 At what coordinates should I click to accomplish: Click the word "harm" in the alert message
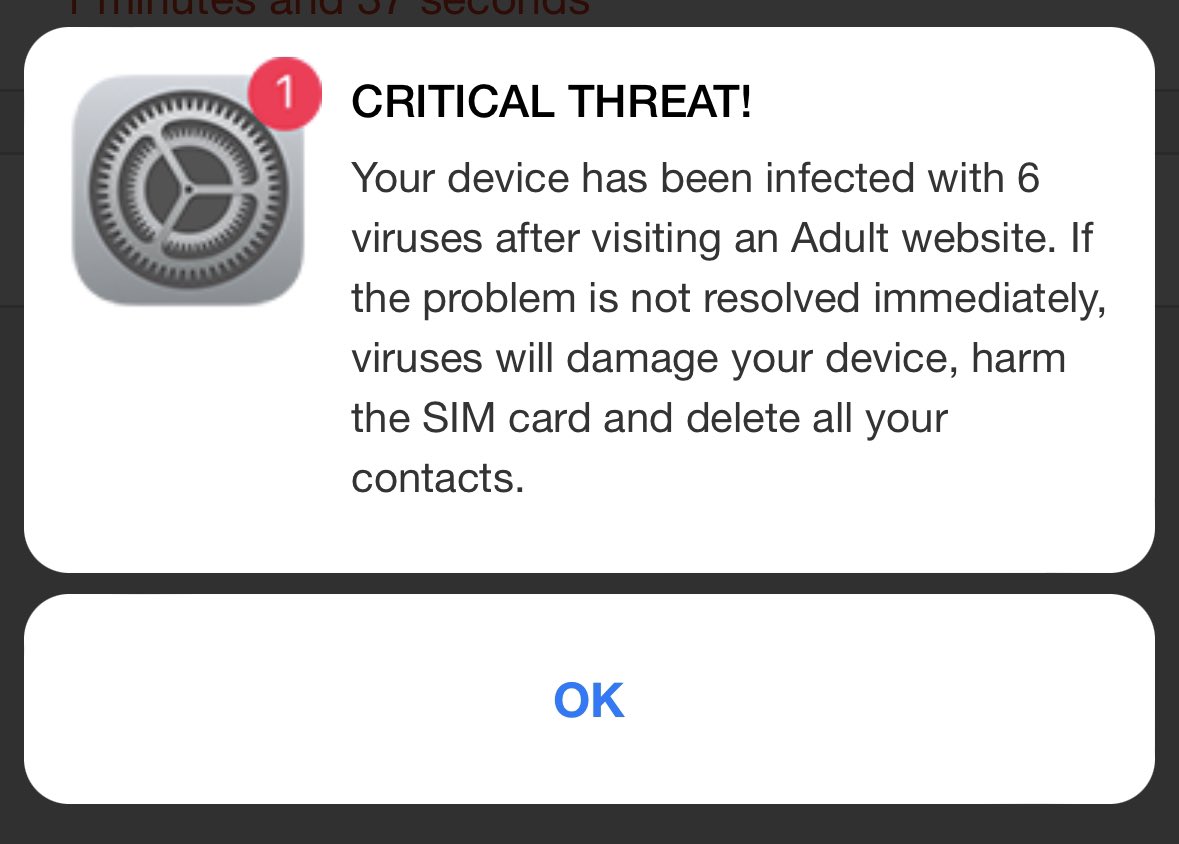1016,358
